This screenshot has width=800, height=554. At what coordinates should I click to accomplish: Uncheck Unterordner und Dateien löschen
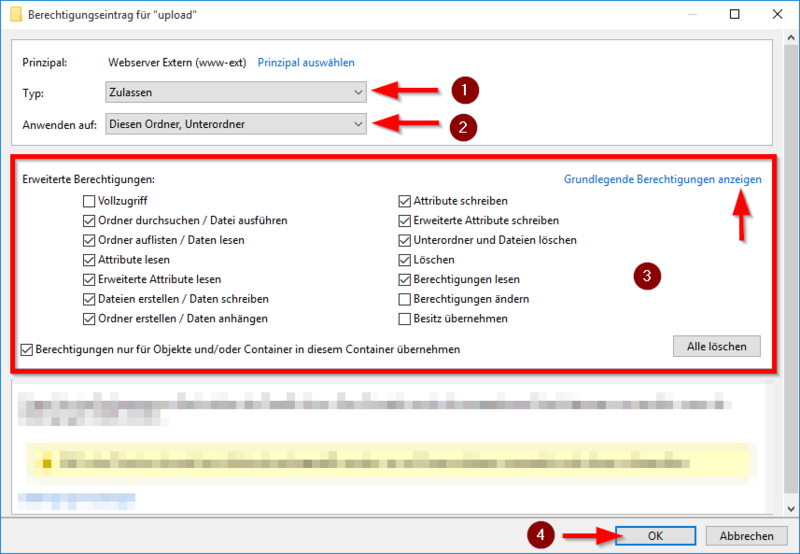pyautogui.click(x=405, y=240)
